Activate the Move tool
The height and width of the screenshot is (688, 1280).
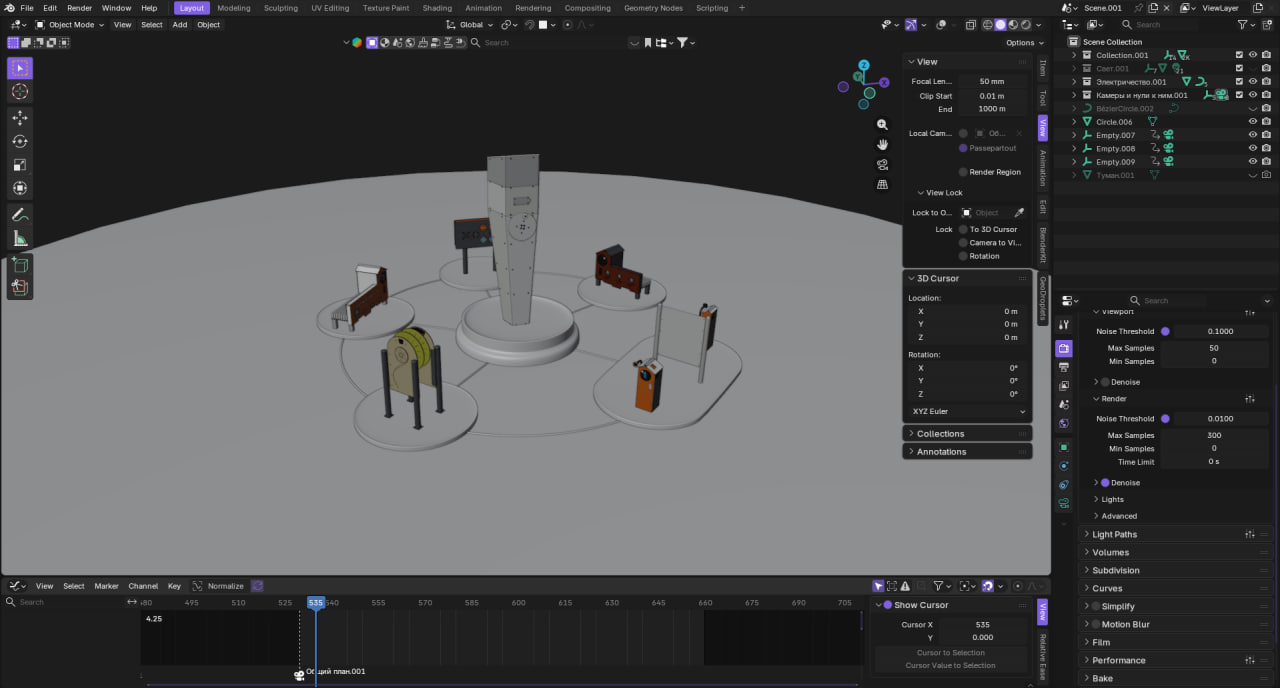[20, 118]
